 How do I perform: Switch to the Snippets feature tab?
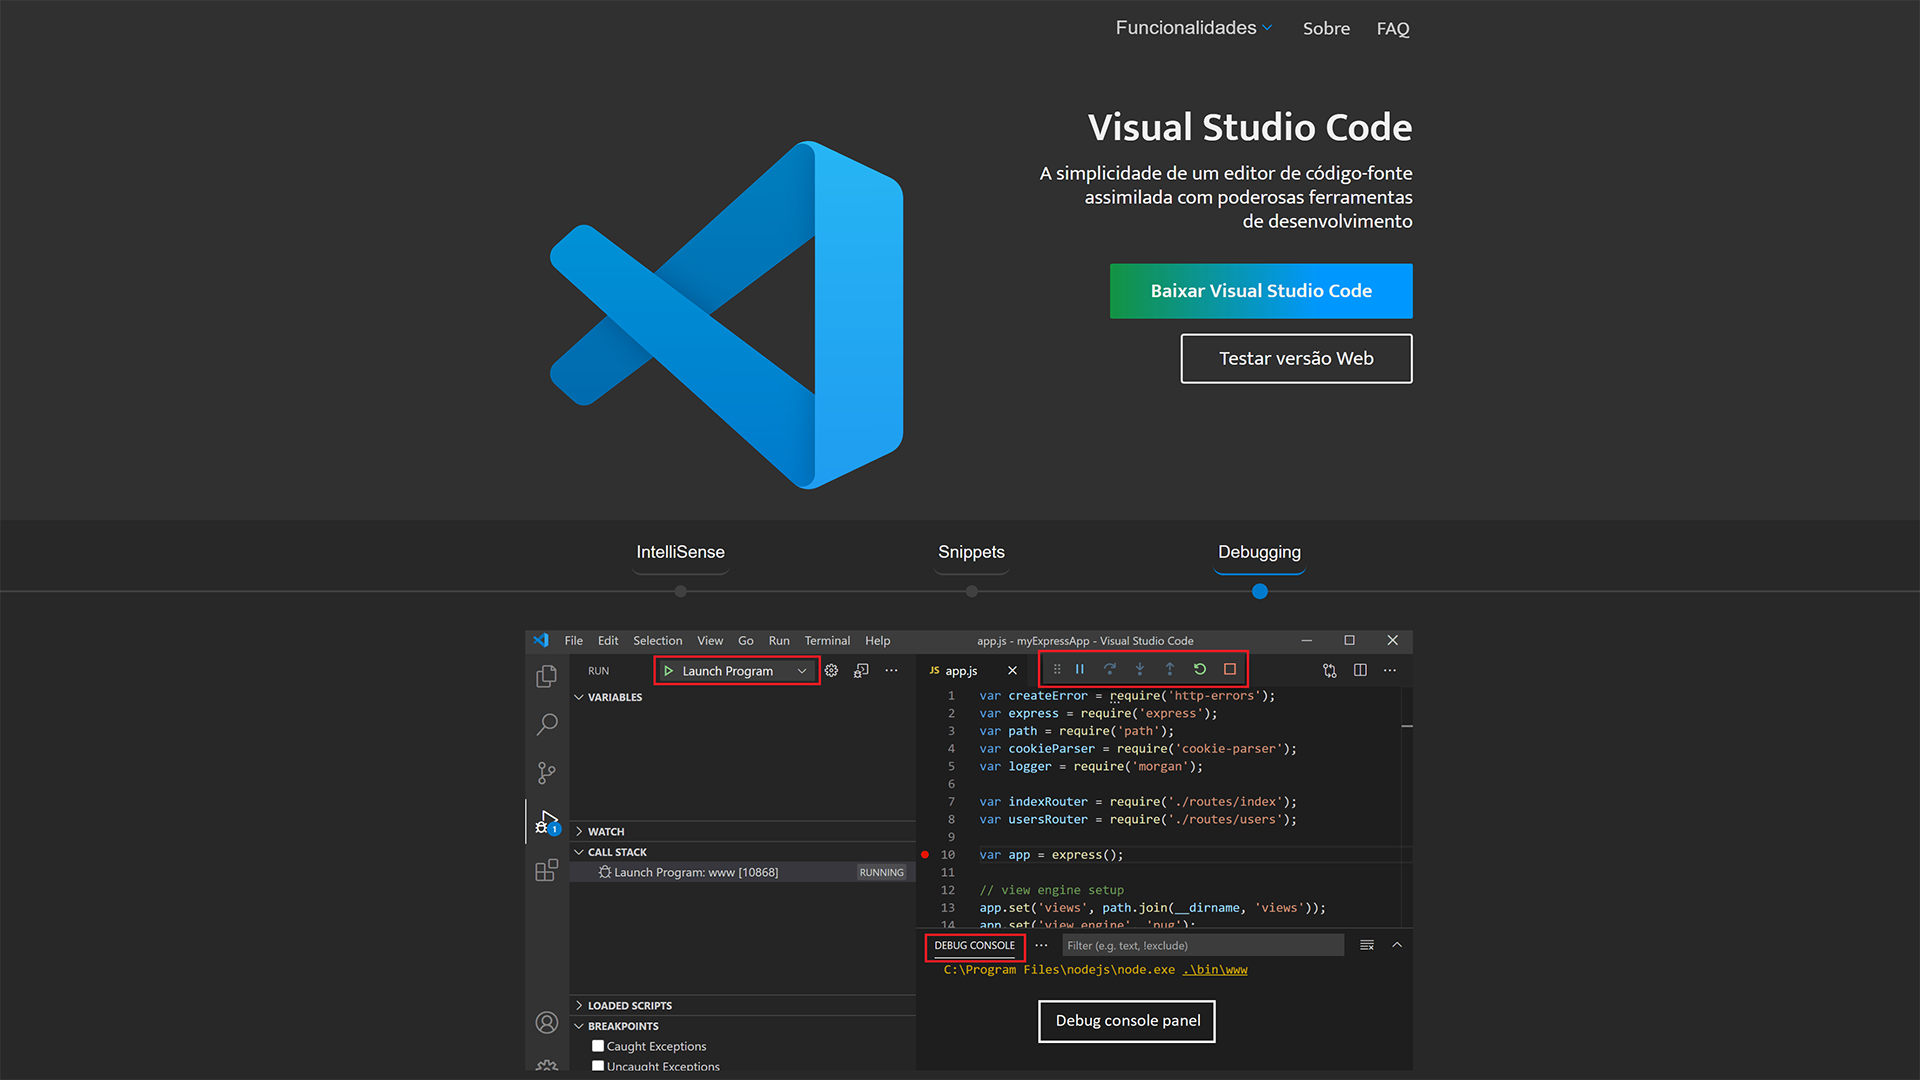pyautogui.click(x=971, y=552)
